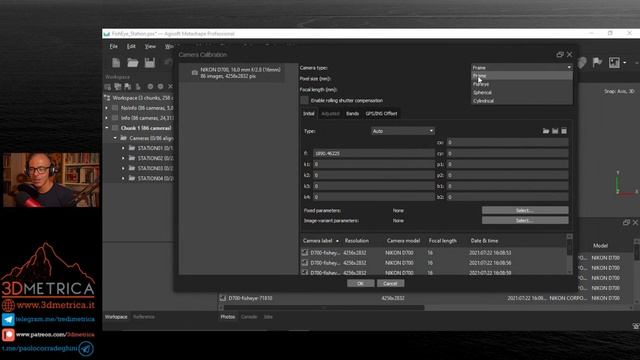Click the Disable Items round icon in Workspace toolbar
This screenshot has height=360, width=640.
coord(160,87)
